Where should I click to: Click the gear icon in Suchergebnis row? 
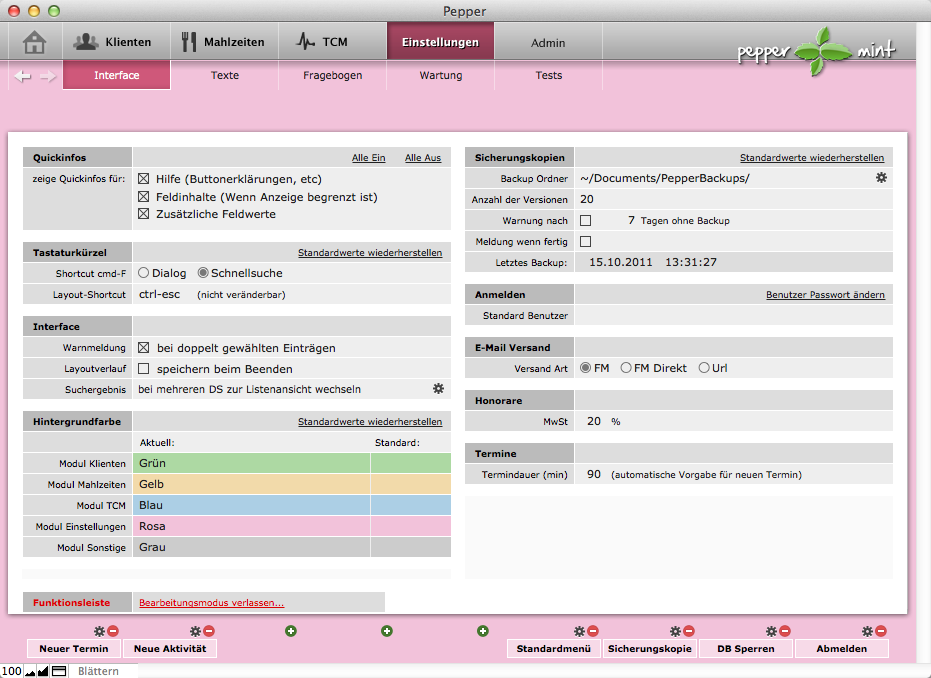438,389
